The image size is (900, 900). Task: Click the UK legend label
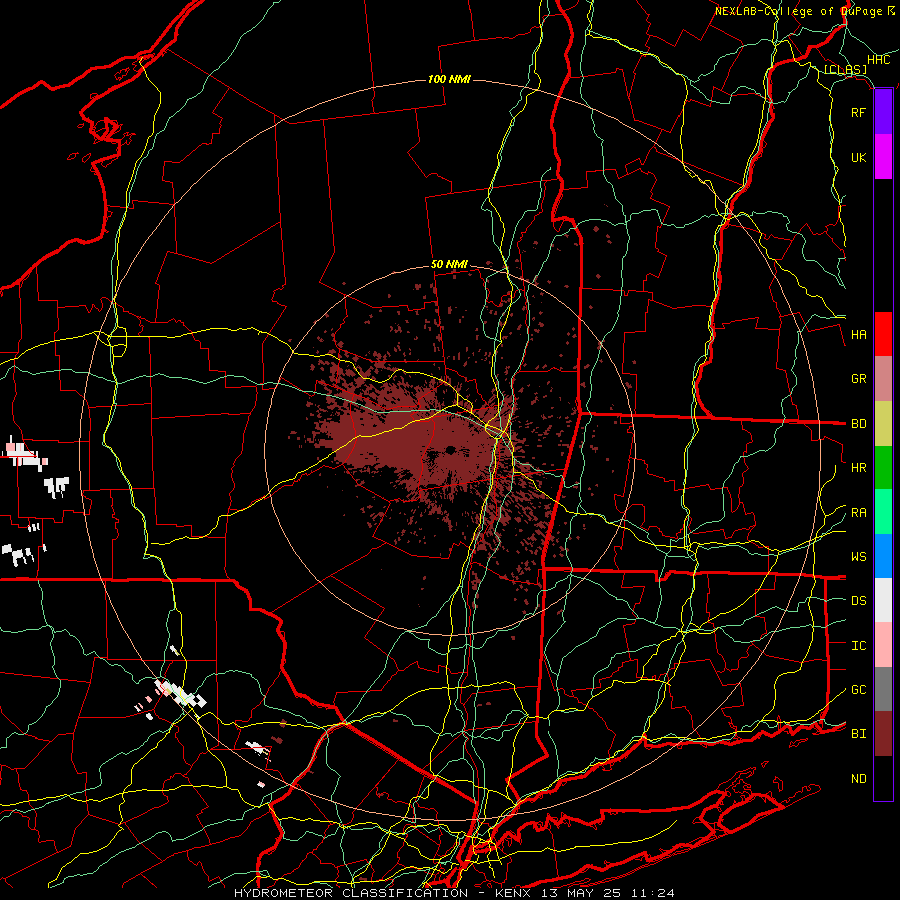click(x=859, y=157)
